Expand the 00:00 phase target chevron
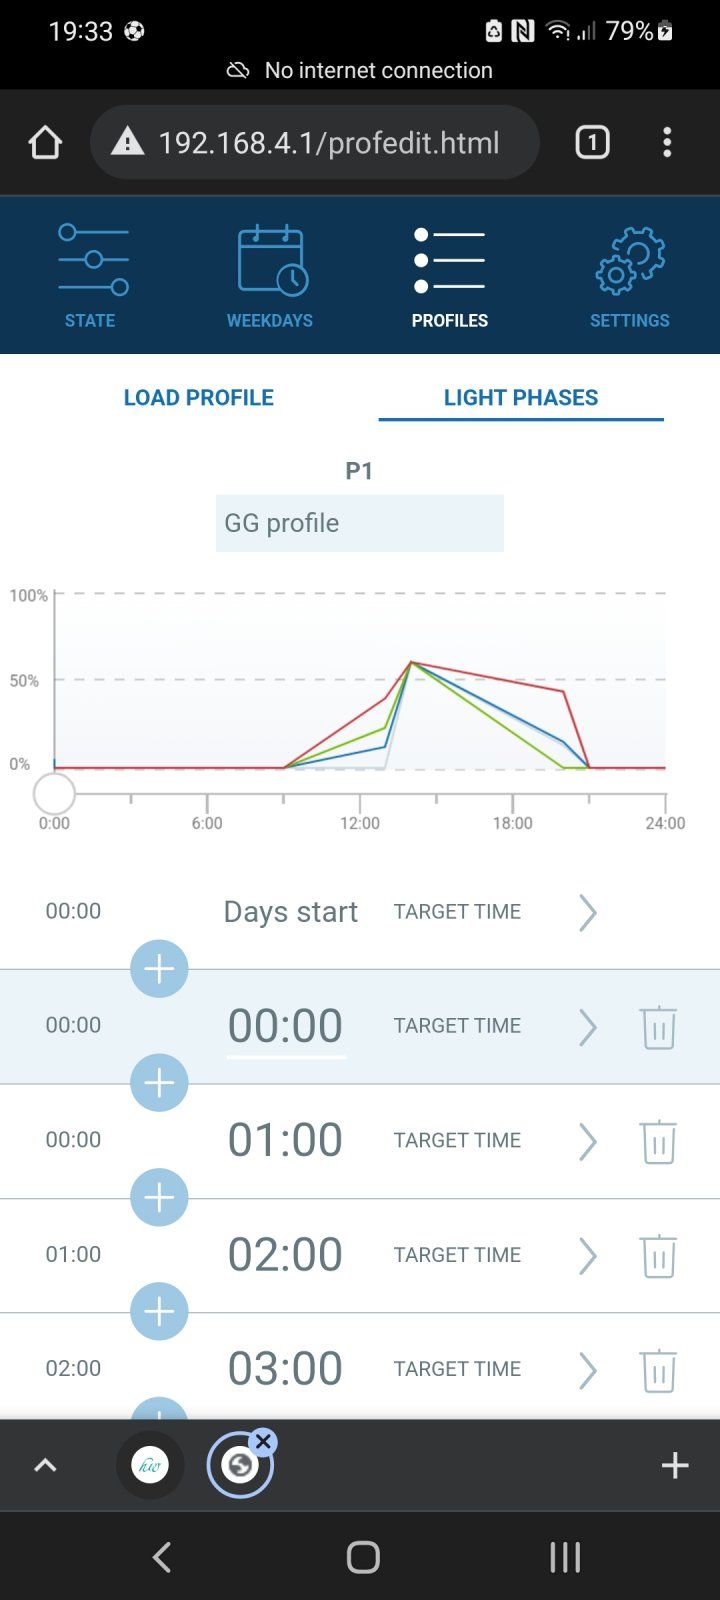The height and width of the screenshot is (1600, 720). 587,1027
